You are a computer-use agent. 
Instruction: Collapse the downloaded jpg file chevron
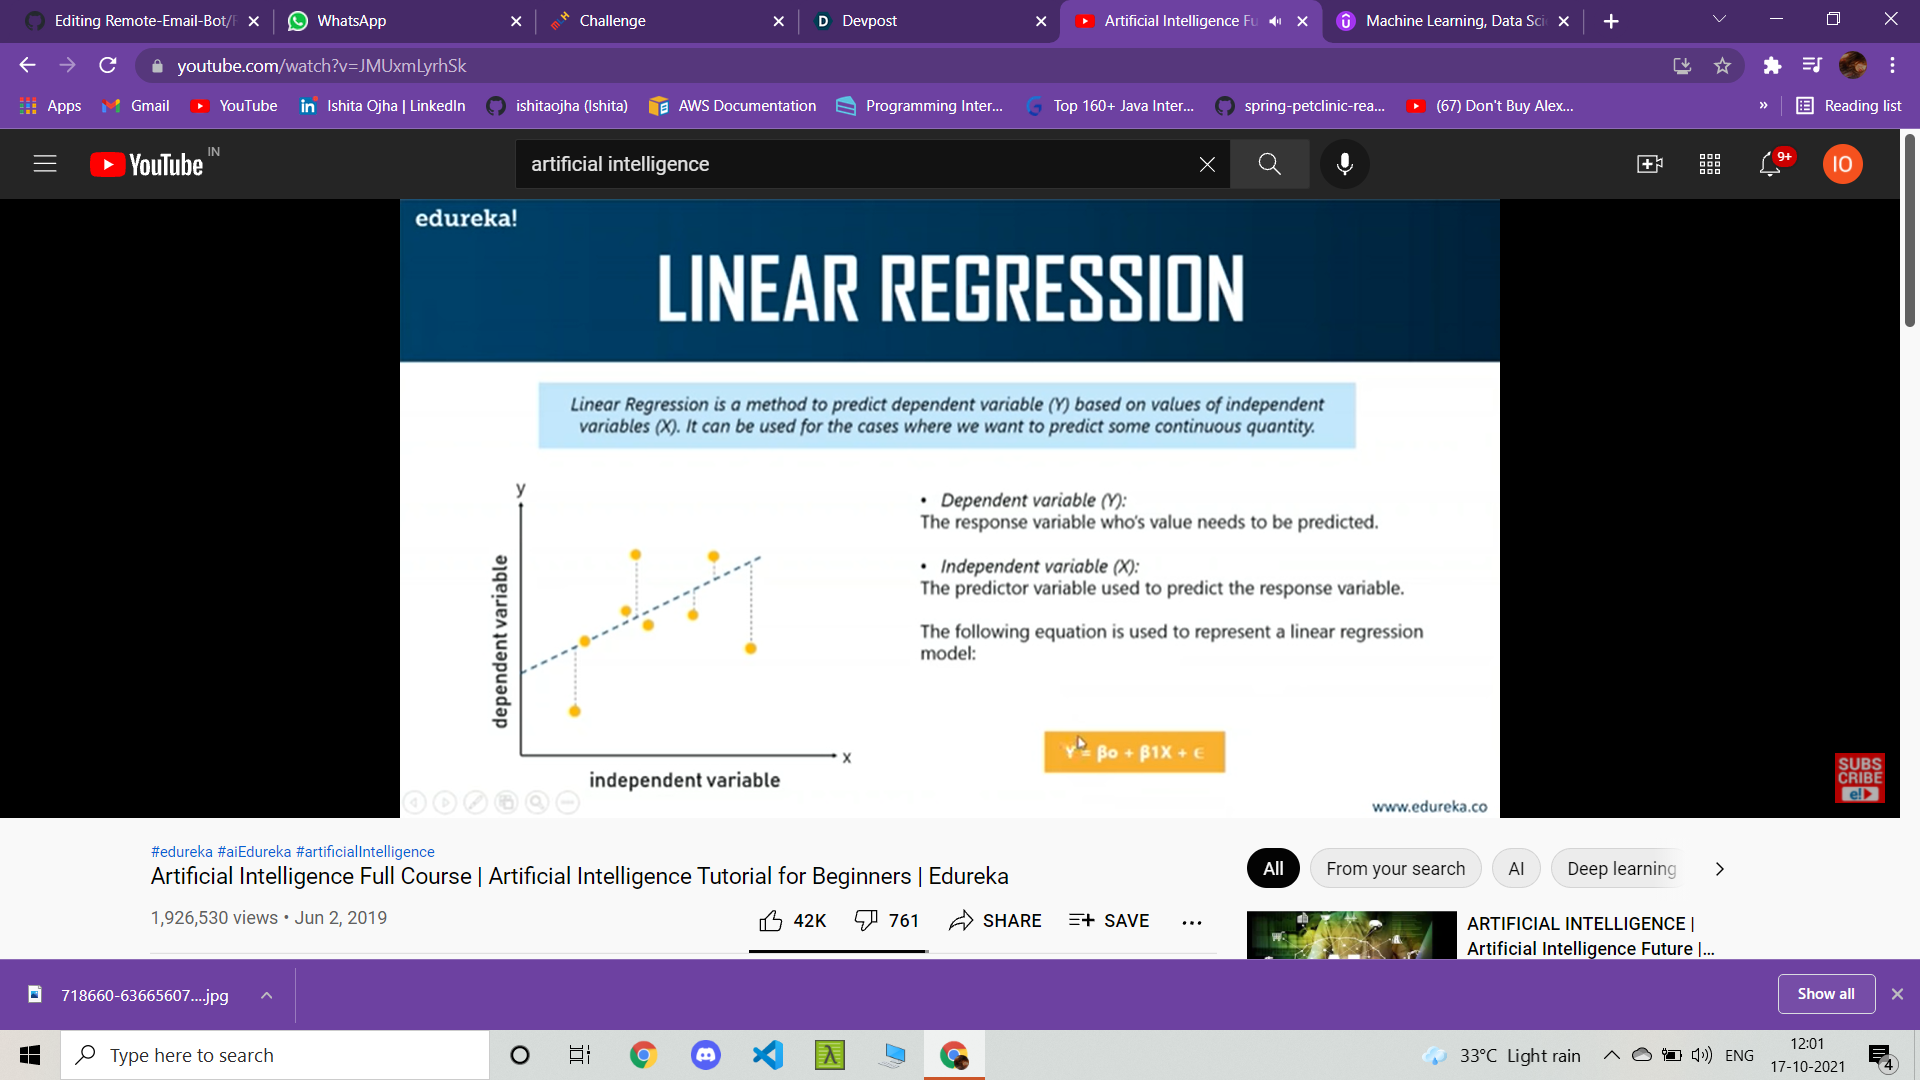pos(265,995)
